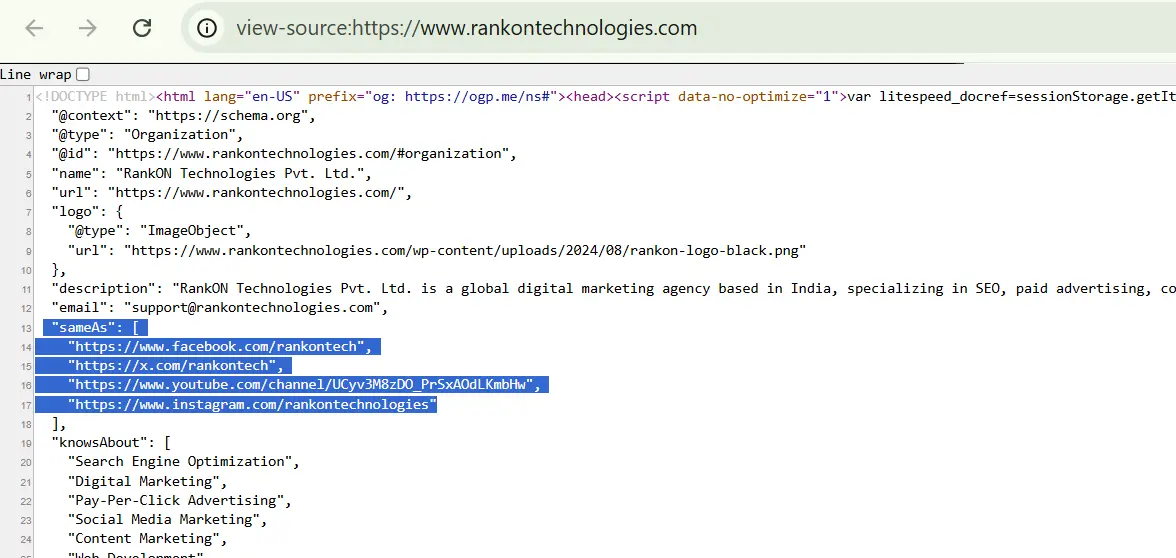Click the facebook.com/rankontech URL line

coord(220,346)
